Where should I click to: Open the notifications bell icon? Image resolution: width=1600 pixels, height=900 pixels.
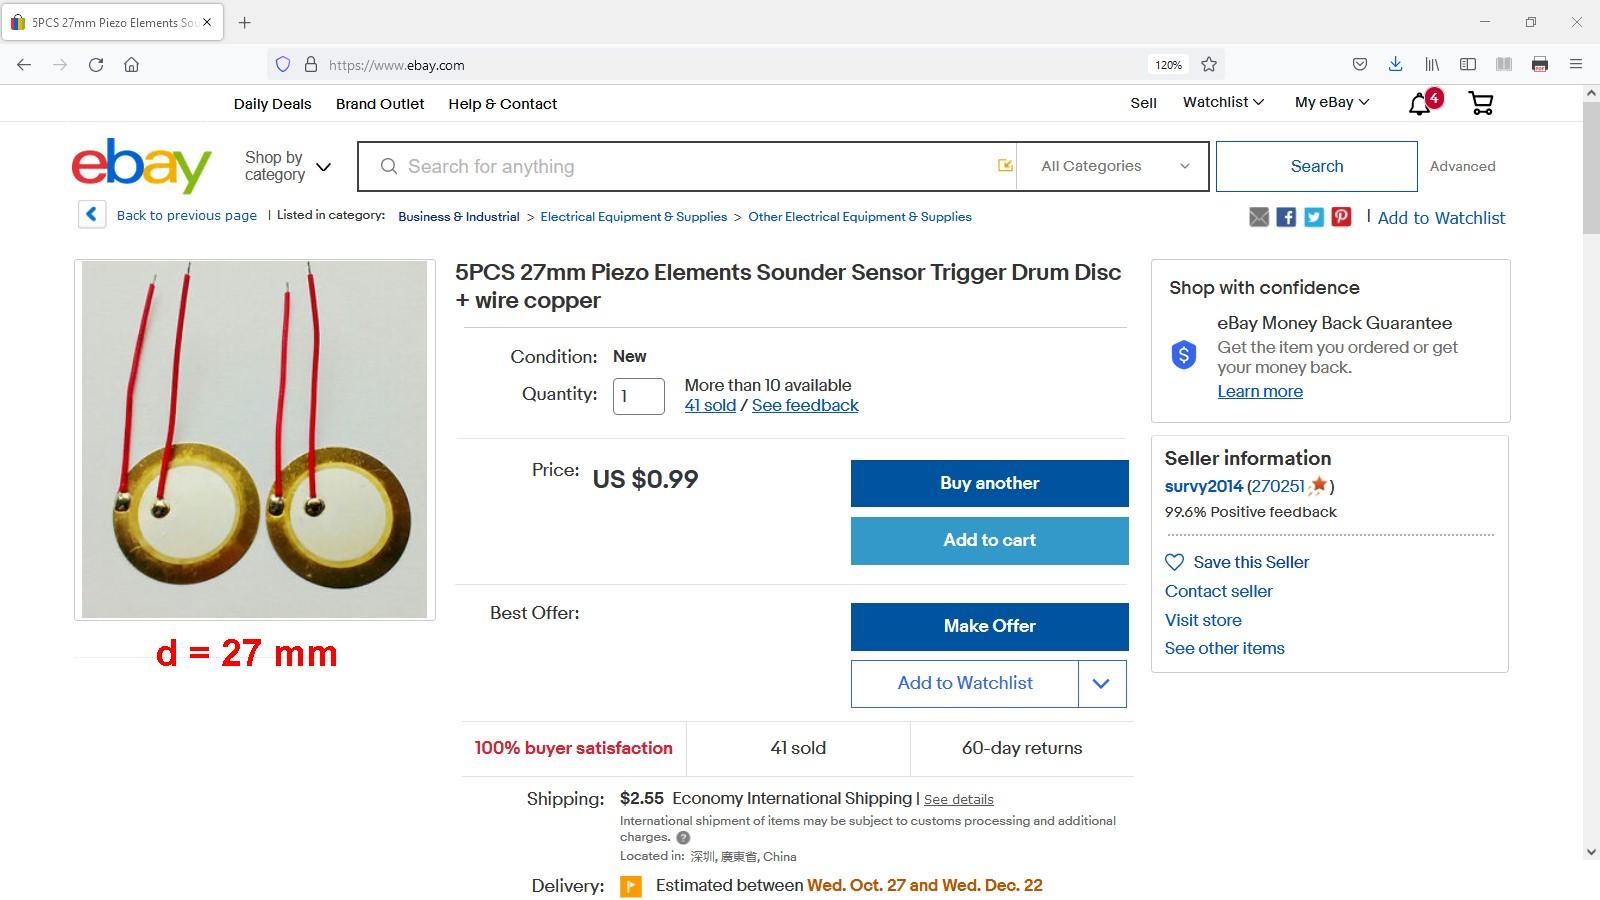click(x=1420, y=104)
